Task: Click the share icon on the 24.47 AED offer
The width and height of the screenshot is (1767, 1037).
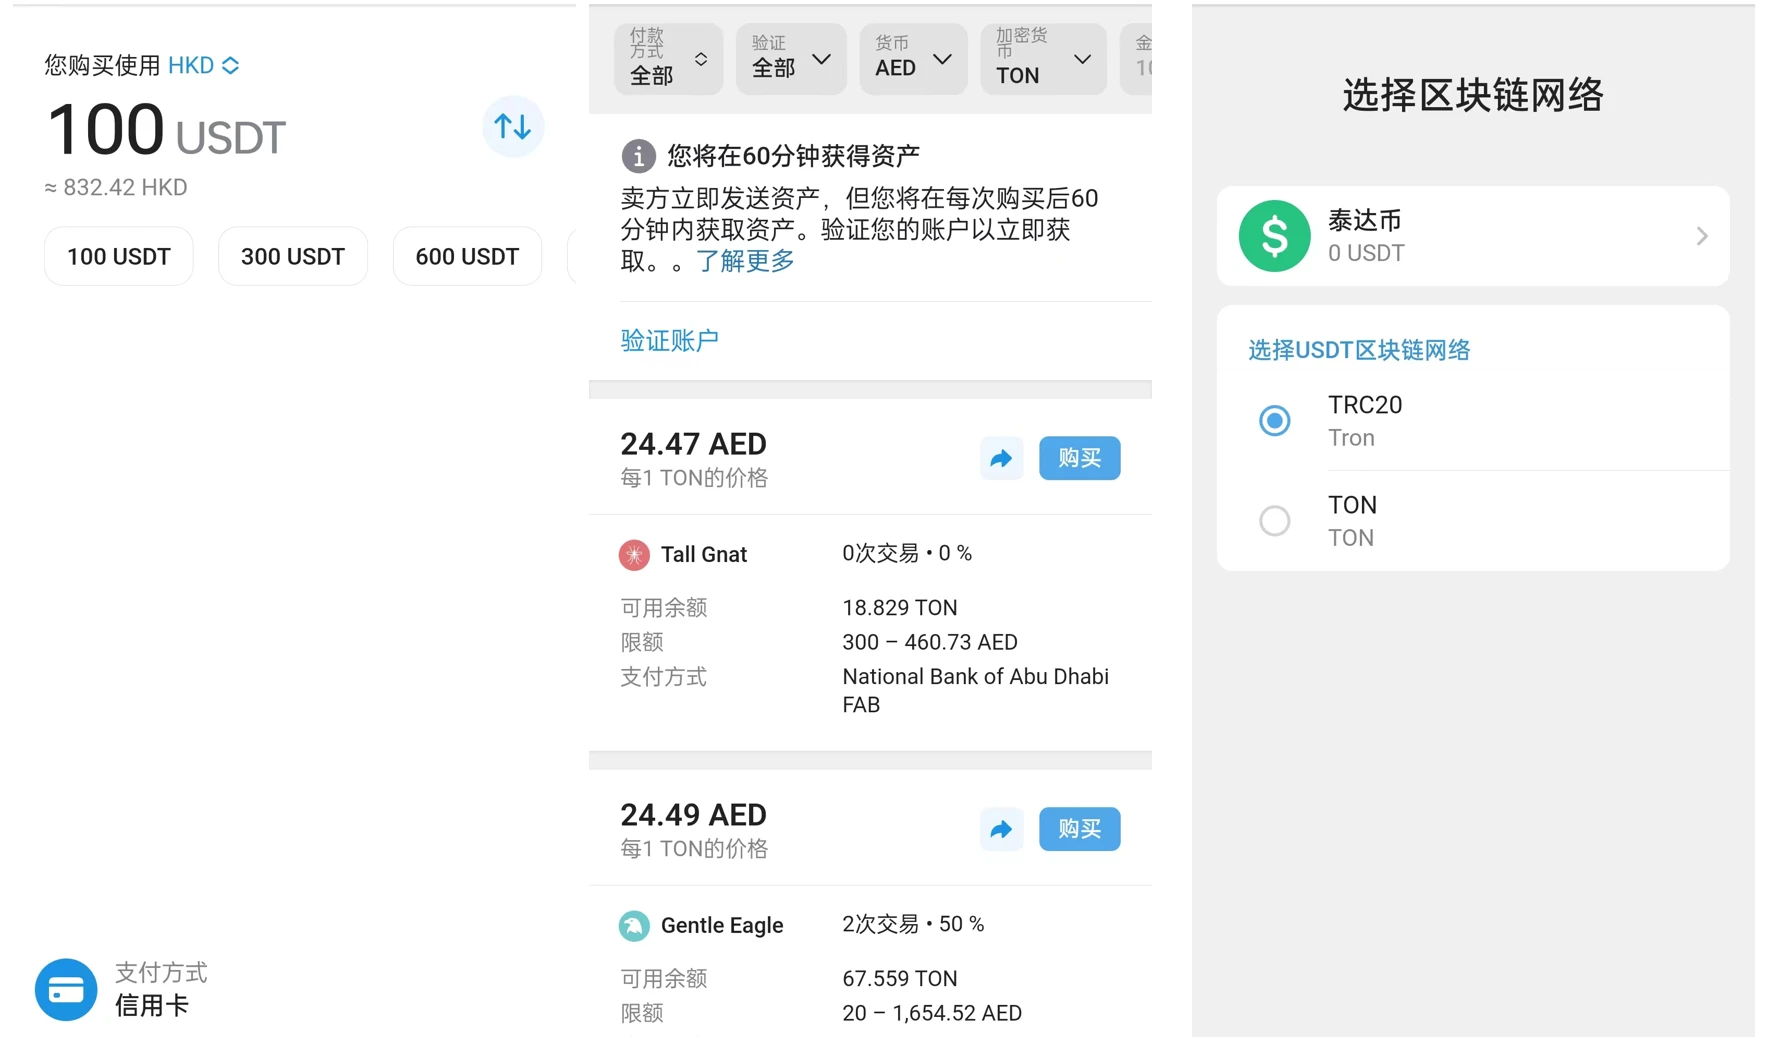Action: pyautogui.click(x=1001, y=458)
